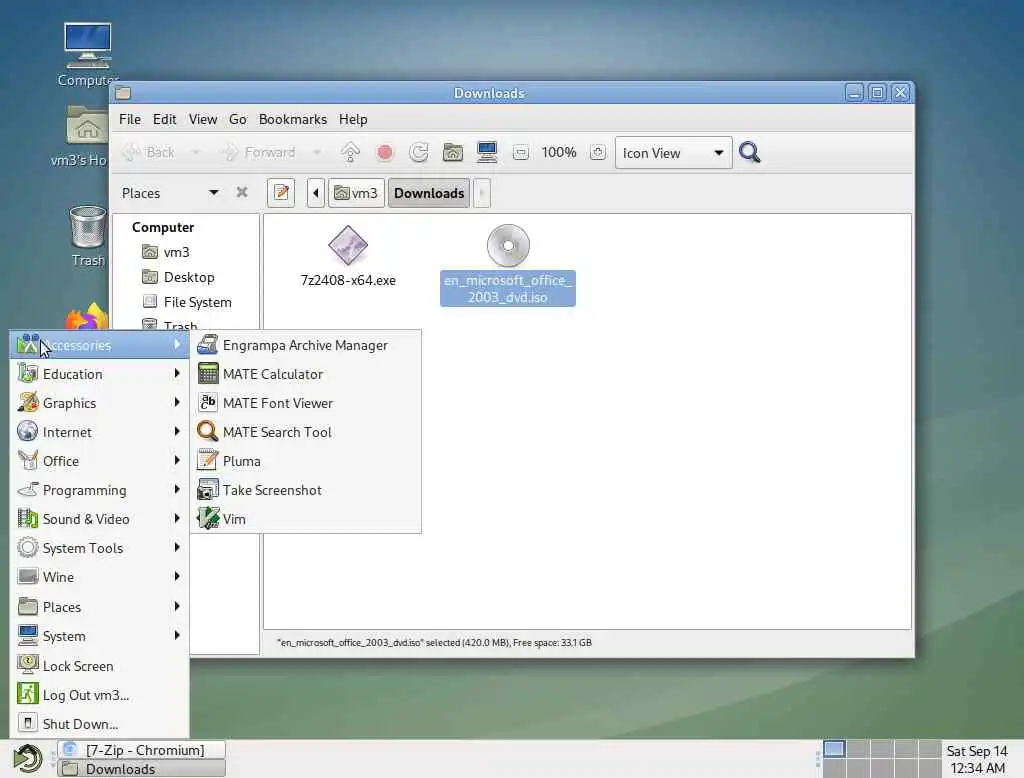This screenshot has width=1024, height=778.
Task: Click the Downloads path button
Action: 429,193
